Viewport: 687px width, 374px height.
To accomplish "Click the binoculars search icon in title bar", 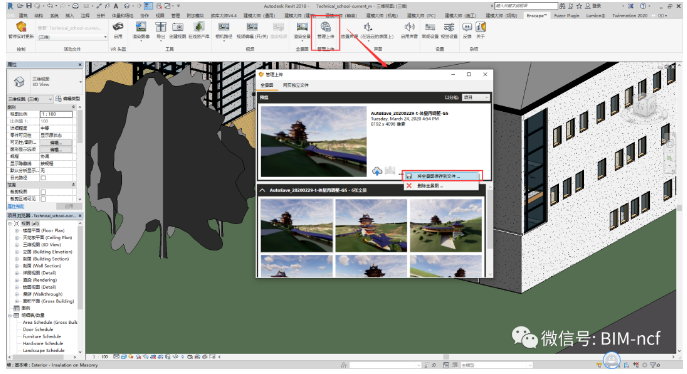I will 563,6.
